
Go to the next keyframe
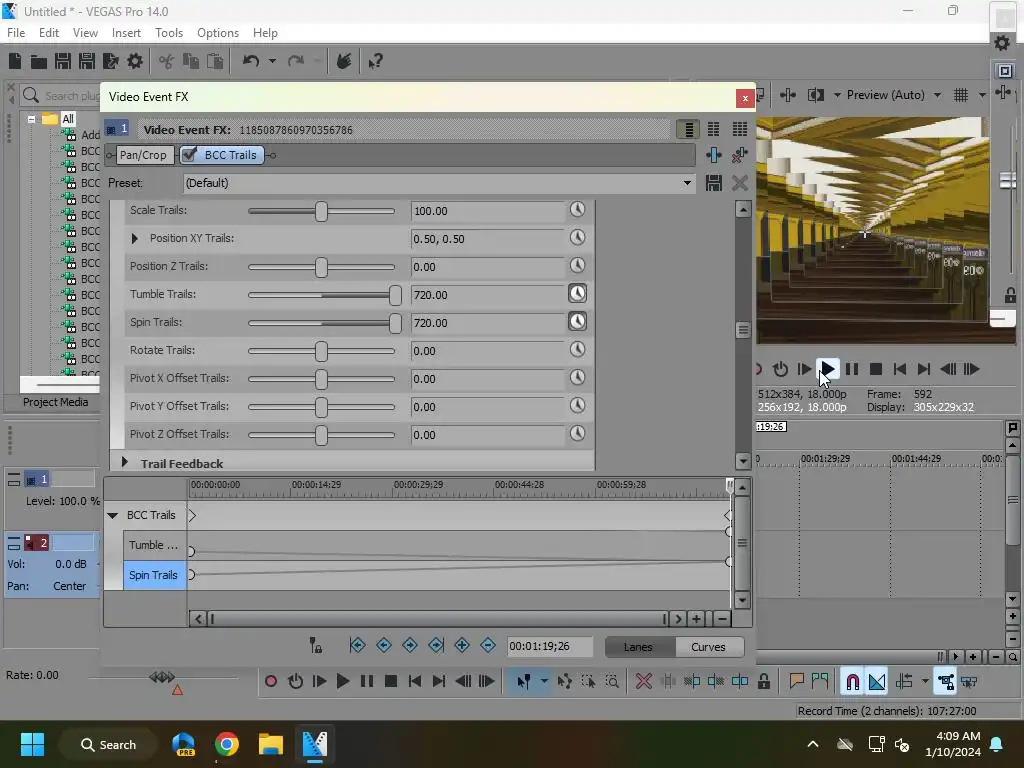pyautogui.click(x=409, y=646)
